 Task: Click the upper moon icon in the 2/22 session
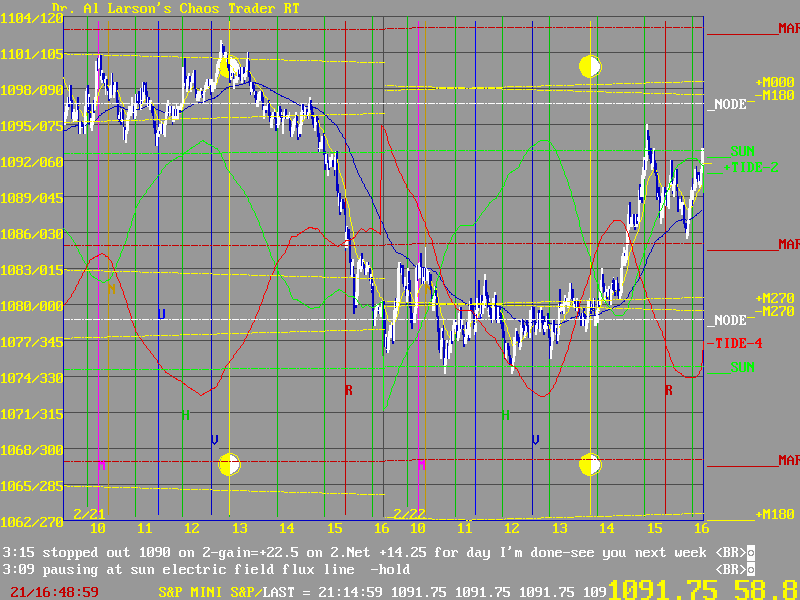[590, 67]
